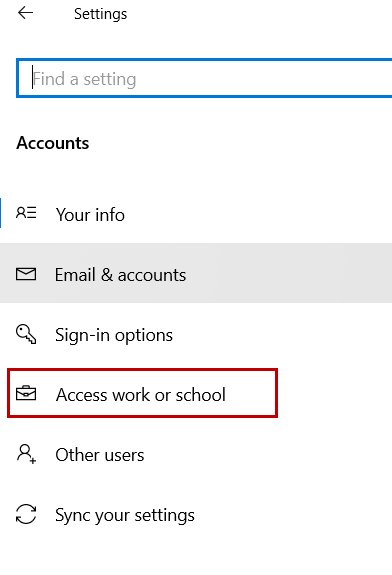Click inside the red-outlined Access work box
Viewport: 392px width, 575px height.
pyautogui.click(x=142, y=393)
